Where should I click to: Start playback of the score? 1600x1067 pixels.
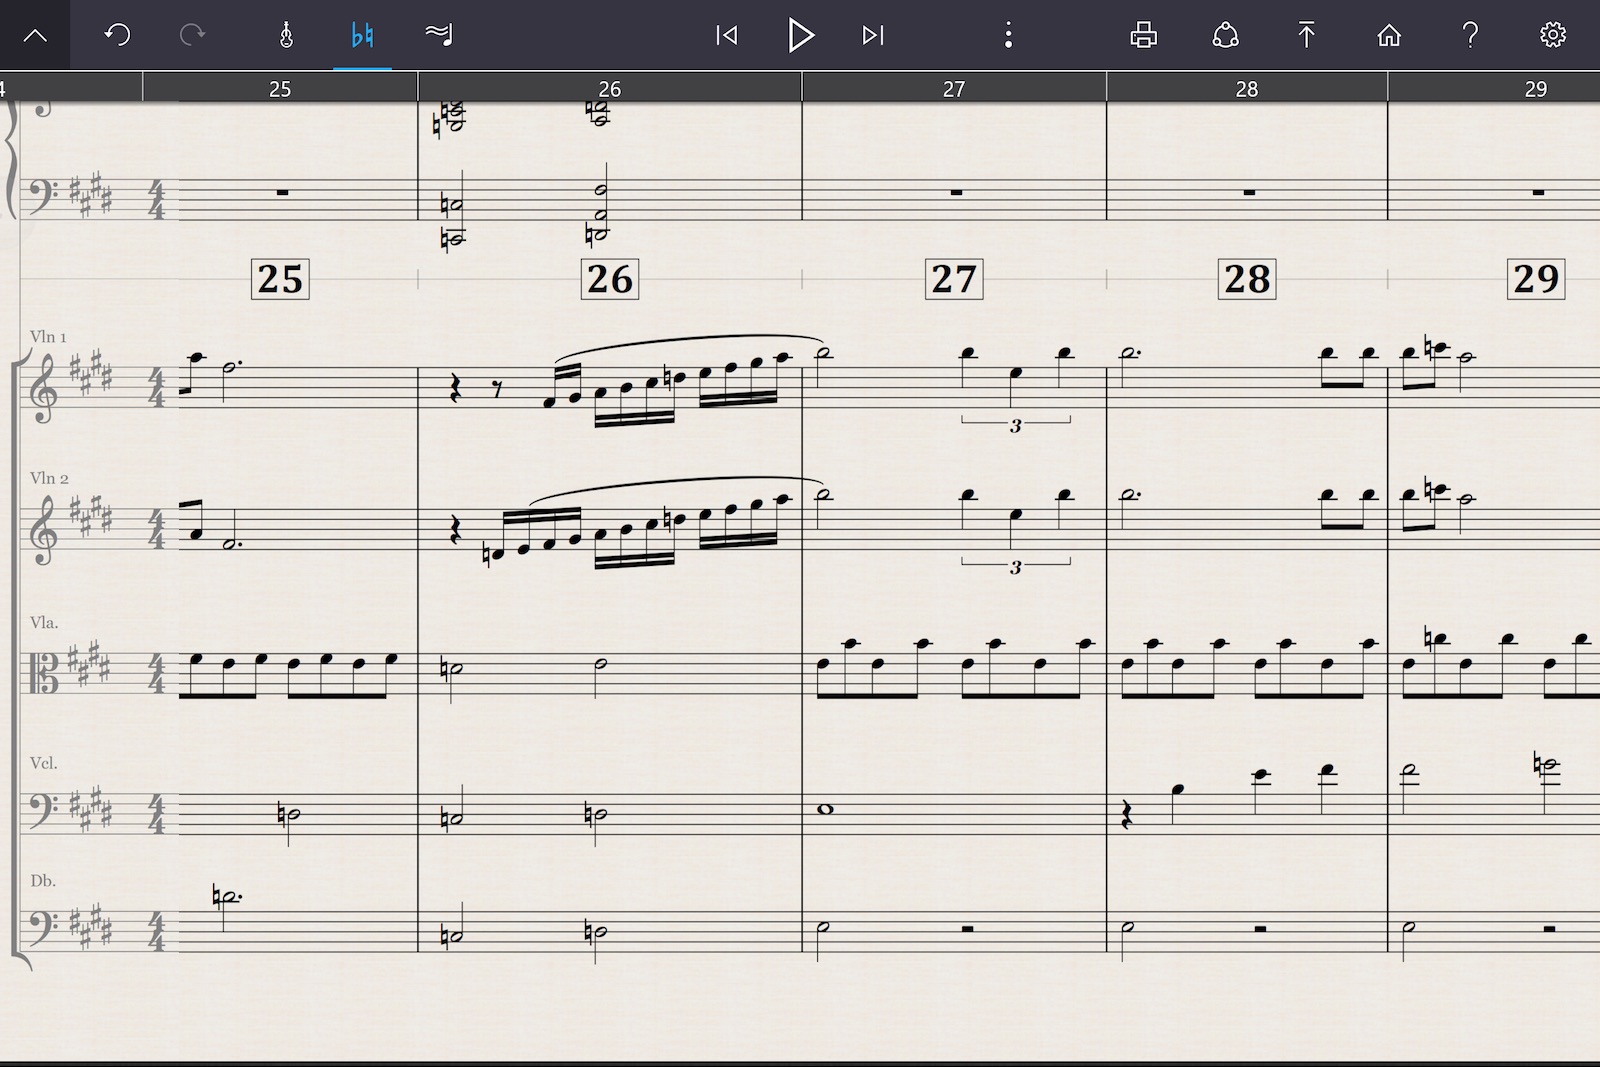(800, 35)
